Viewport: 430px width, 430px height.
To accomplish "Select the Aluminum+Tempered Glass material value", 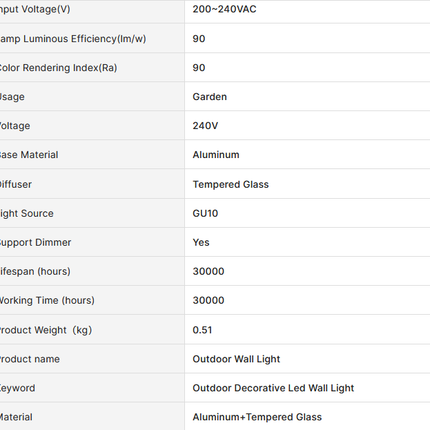I will click(257, 417).
